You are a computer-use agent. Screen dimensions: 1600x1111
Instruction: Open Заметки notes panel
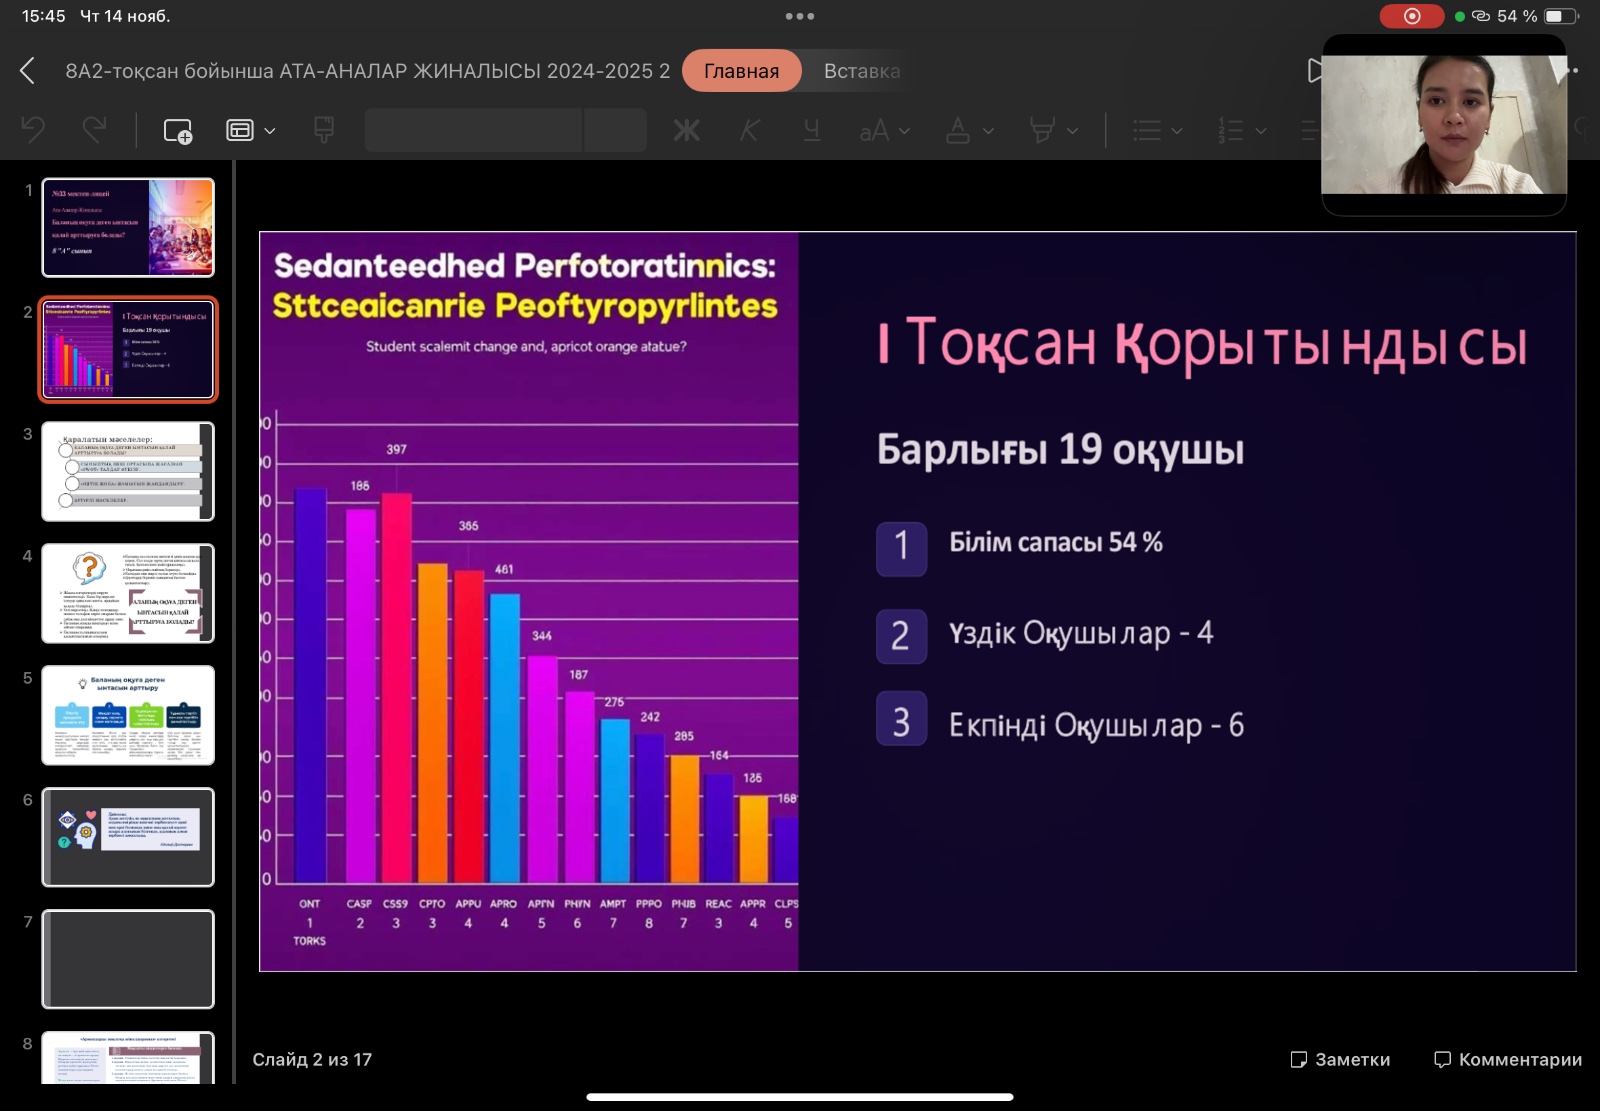click(x=1340, y=1059)
